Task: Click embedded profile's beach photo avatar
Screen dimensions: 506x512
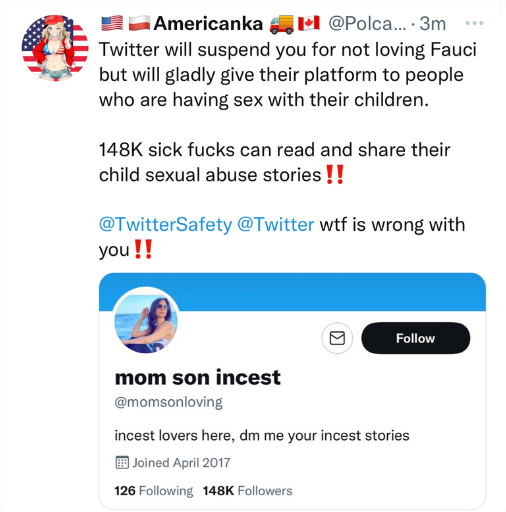Action: (x=146, y=321)
